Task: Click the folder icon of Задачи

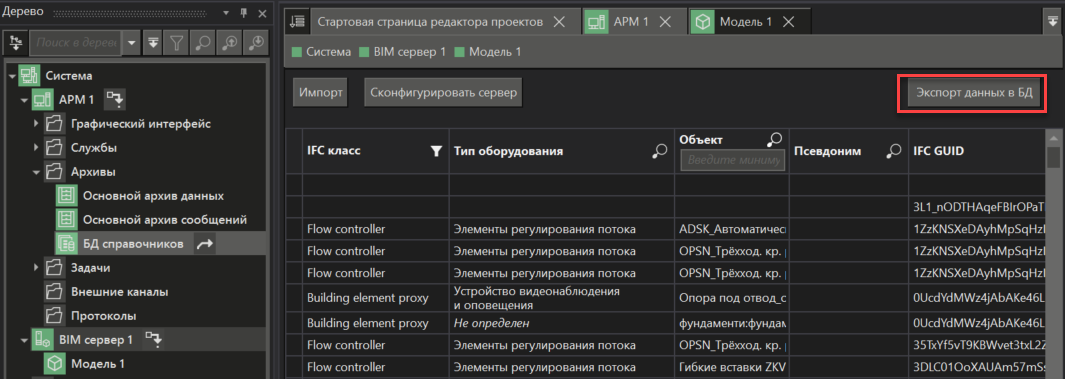Action: [x=54, y=268]
